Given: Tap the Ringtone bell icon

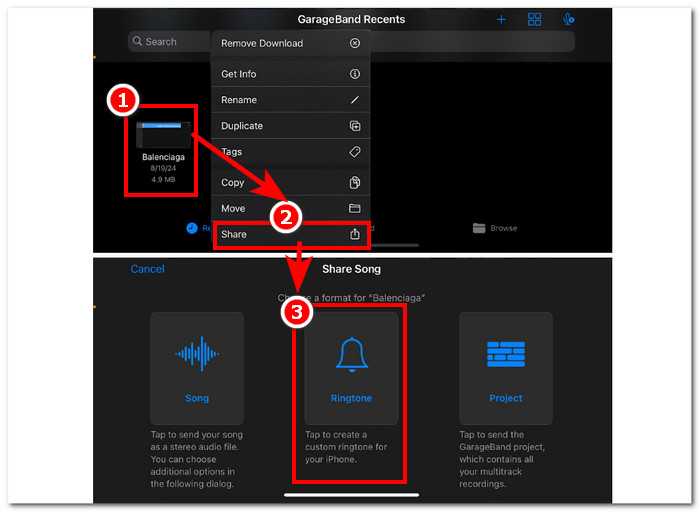Looking at the screenshot, I should [352, 354].
